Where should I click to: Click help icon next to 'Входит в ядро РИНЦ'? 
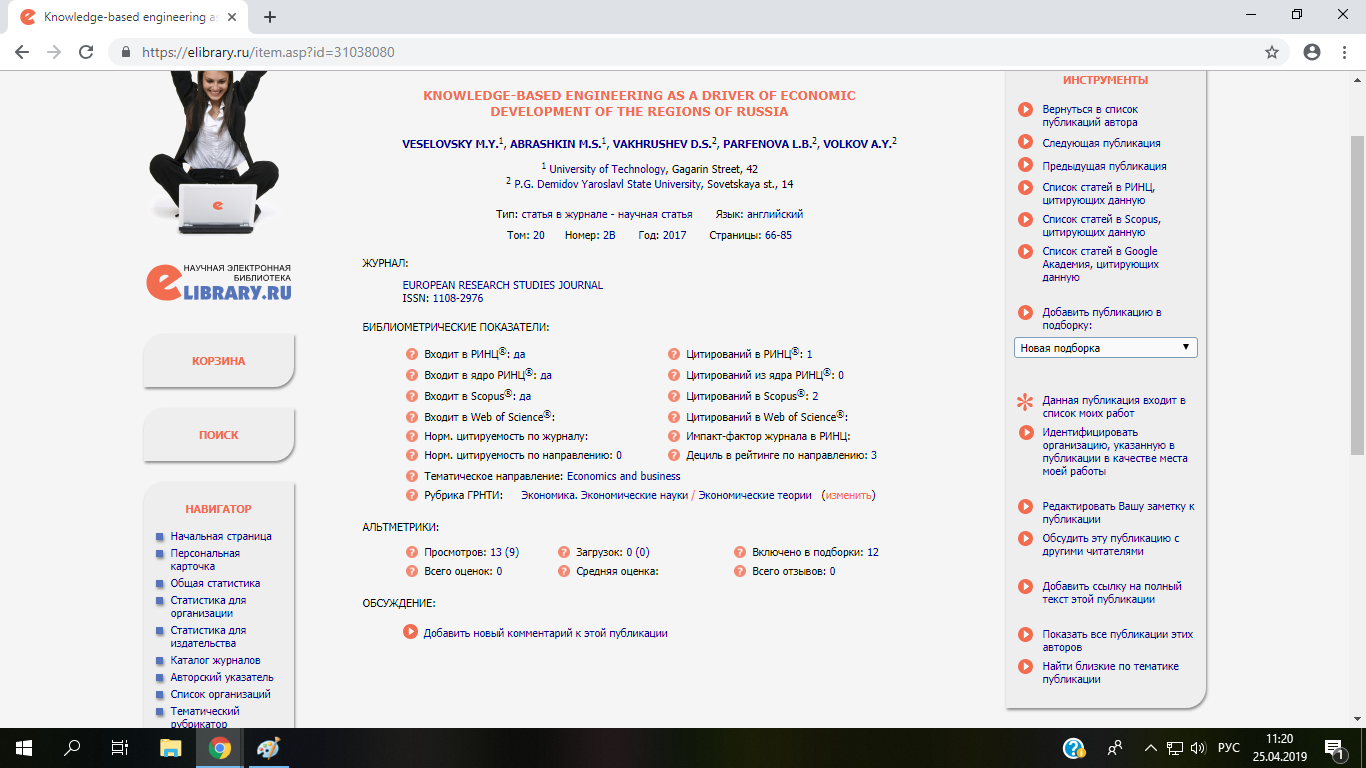tap(411, 376)
